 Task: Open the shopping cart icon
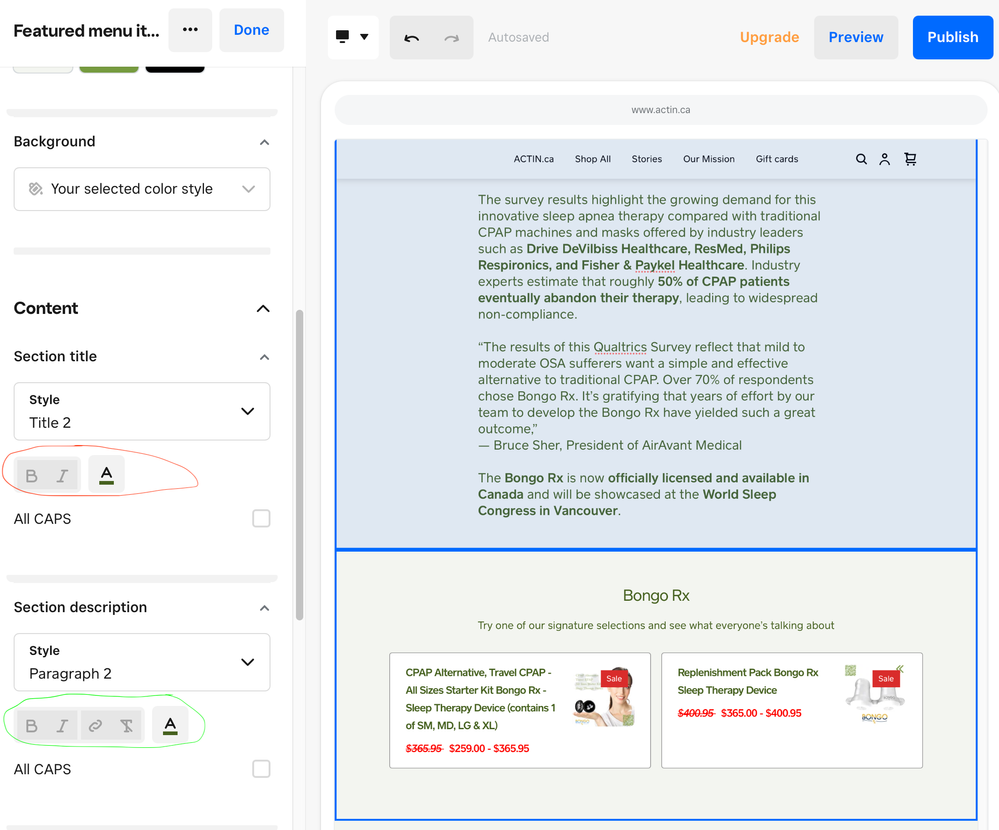tap(910, 159)
